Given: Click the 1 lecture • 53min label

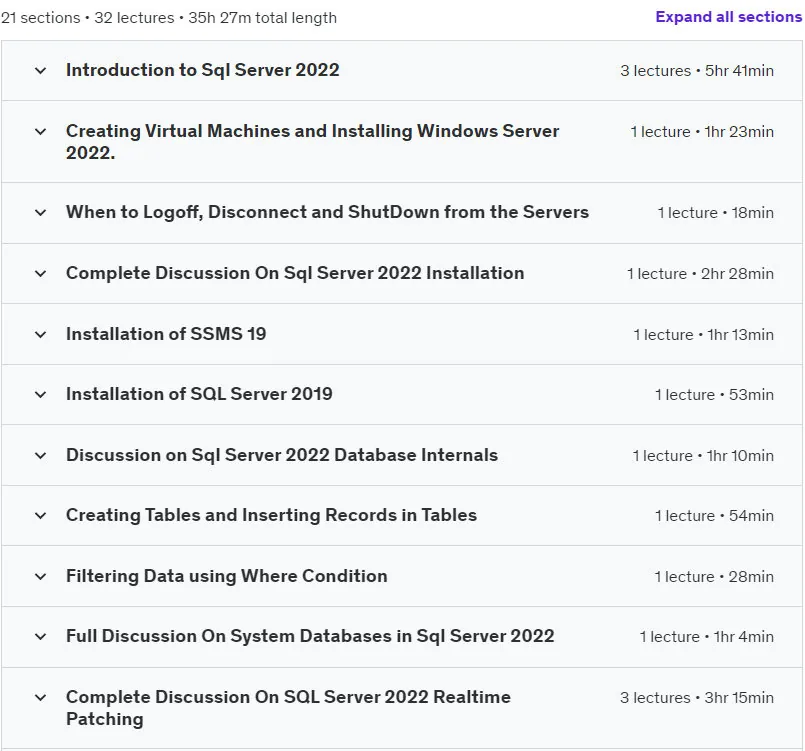Looking at the screenshot, I should click(x=714, y=395).
